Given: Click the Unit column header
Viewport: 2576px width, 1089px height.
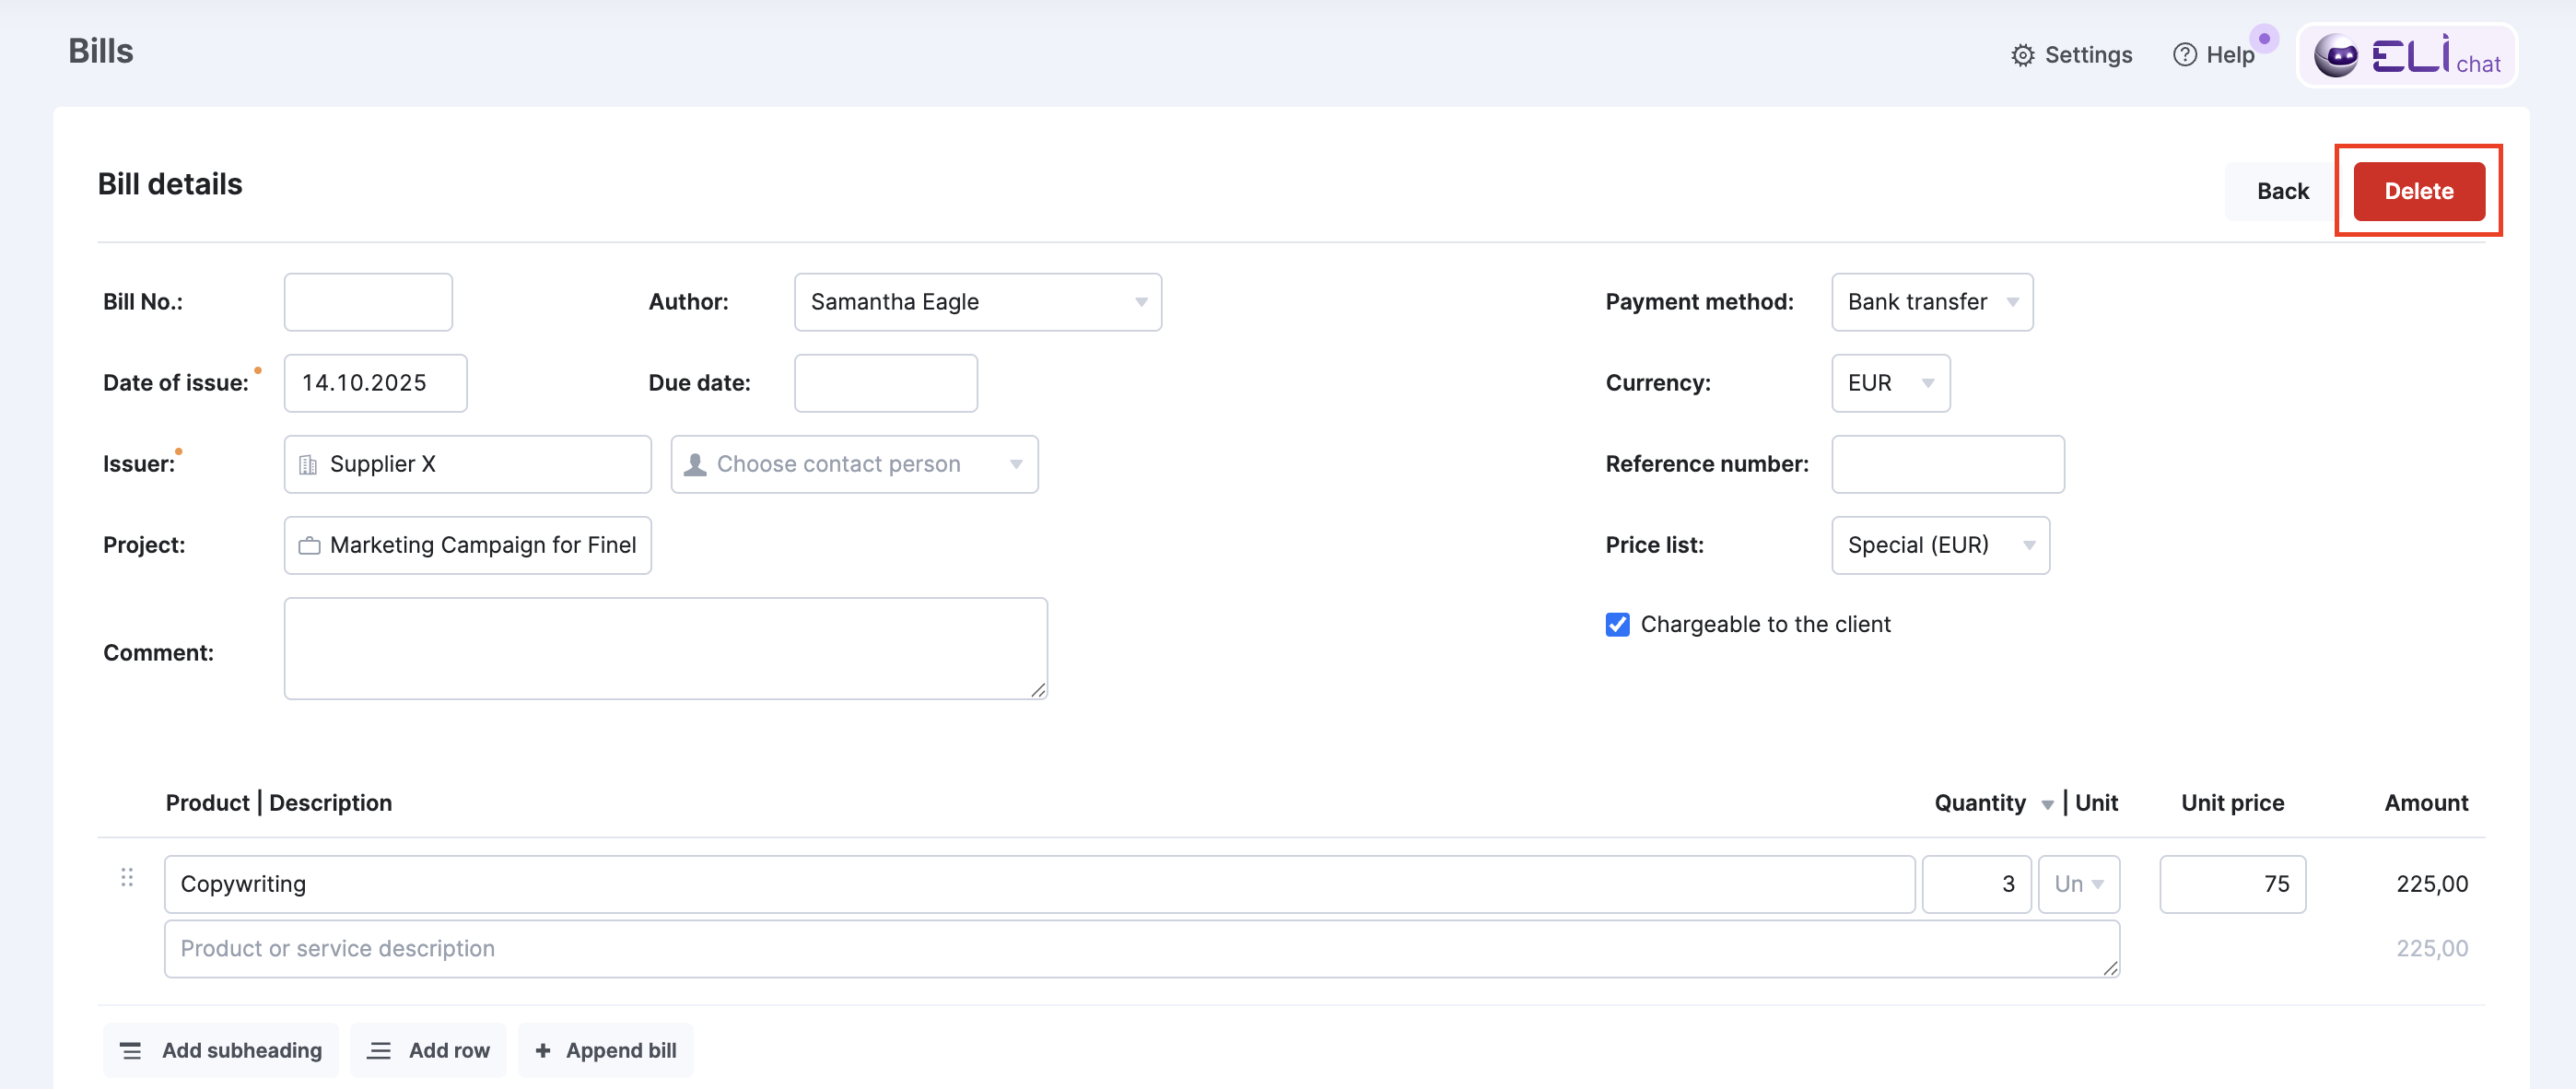Looking at the screenshot, I should (2096, 803).
